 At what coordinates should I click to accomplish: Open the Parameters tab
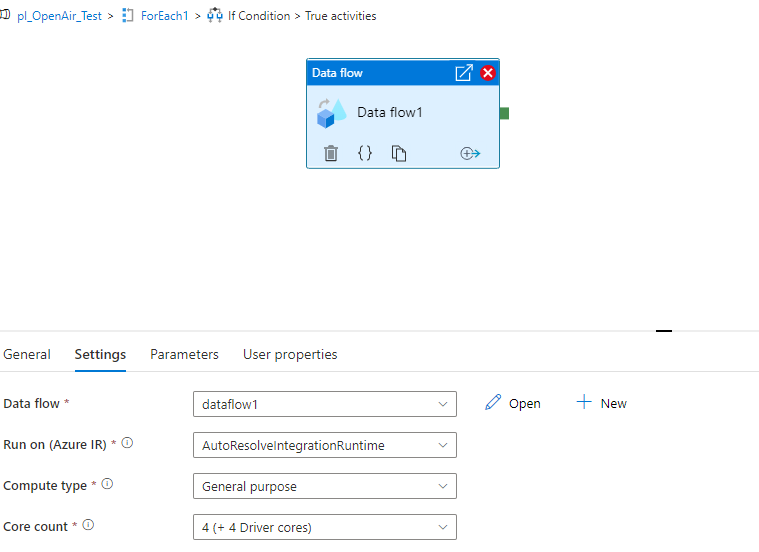[x=184, y=354]
